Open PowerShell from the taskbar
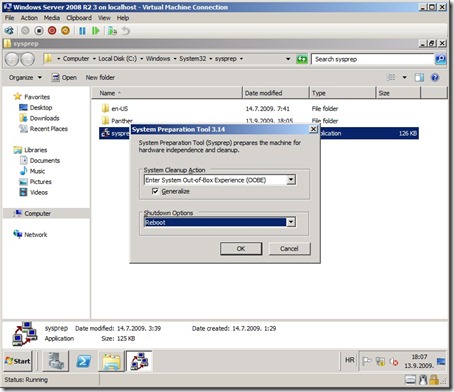Image resolution: width=454 pixels, height=392 pixels. coord(83,361)
